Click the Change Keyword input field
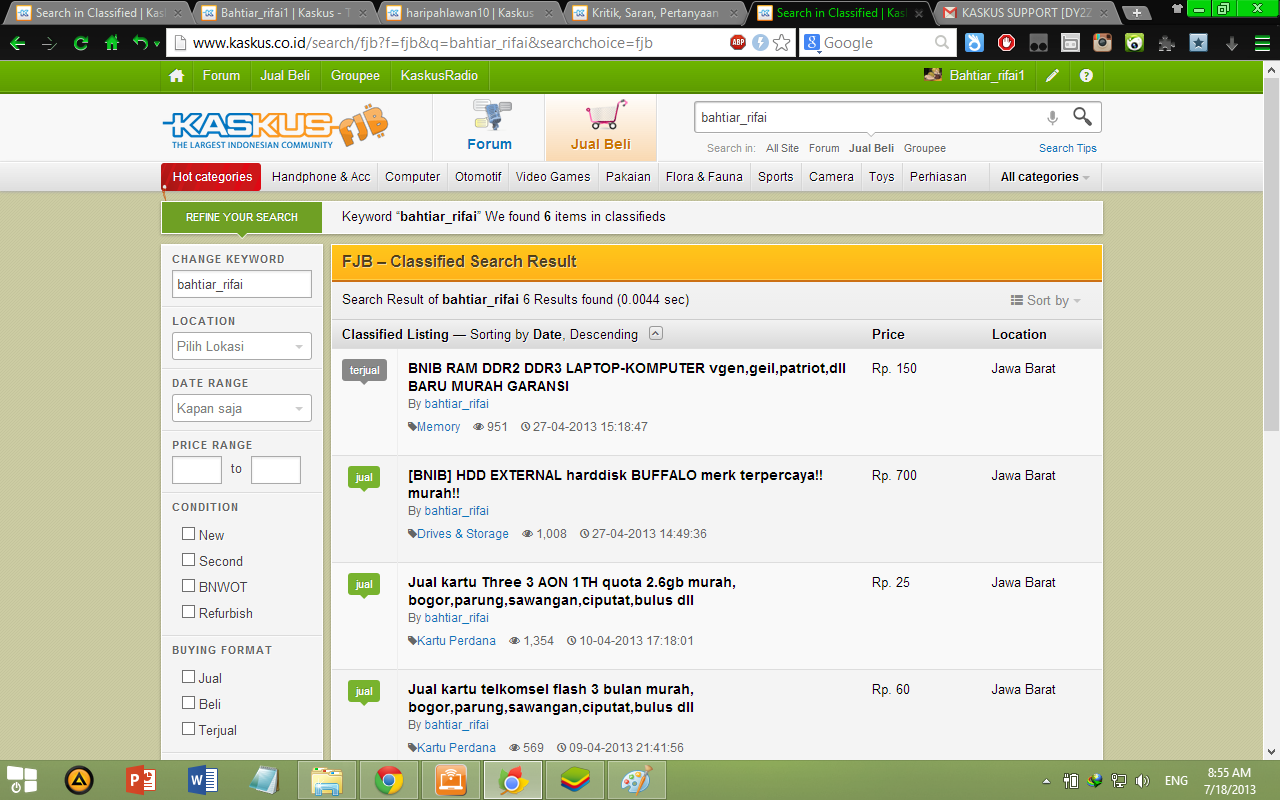This screenshot has width=1280, height=800. 241,284
